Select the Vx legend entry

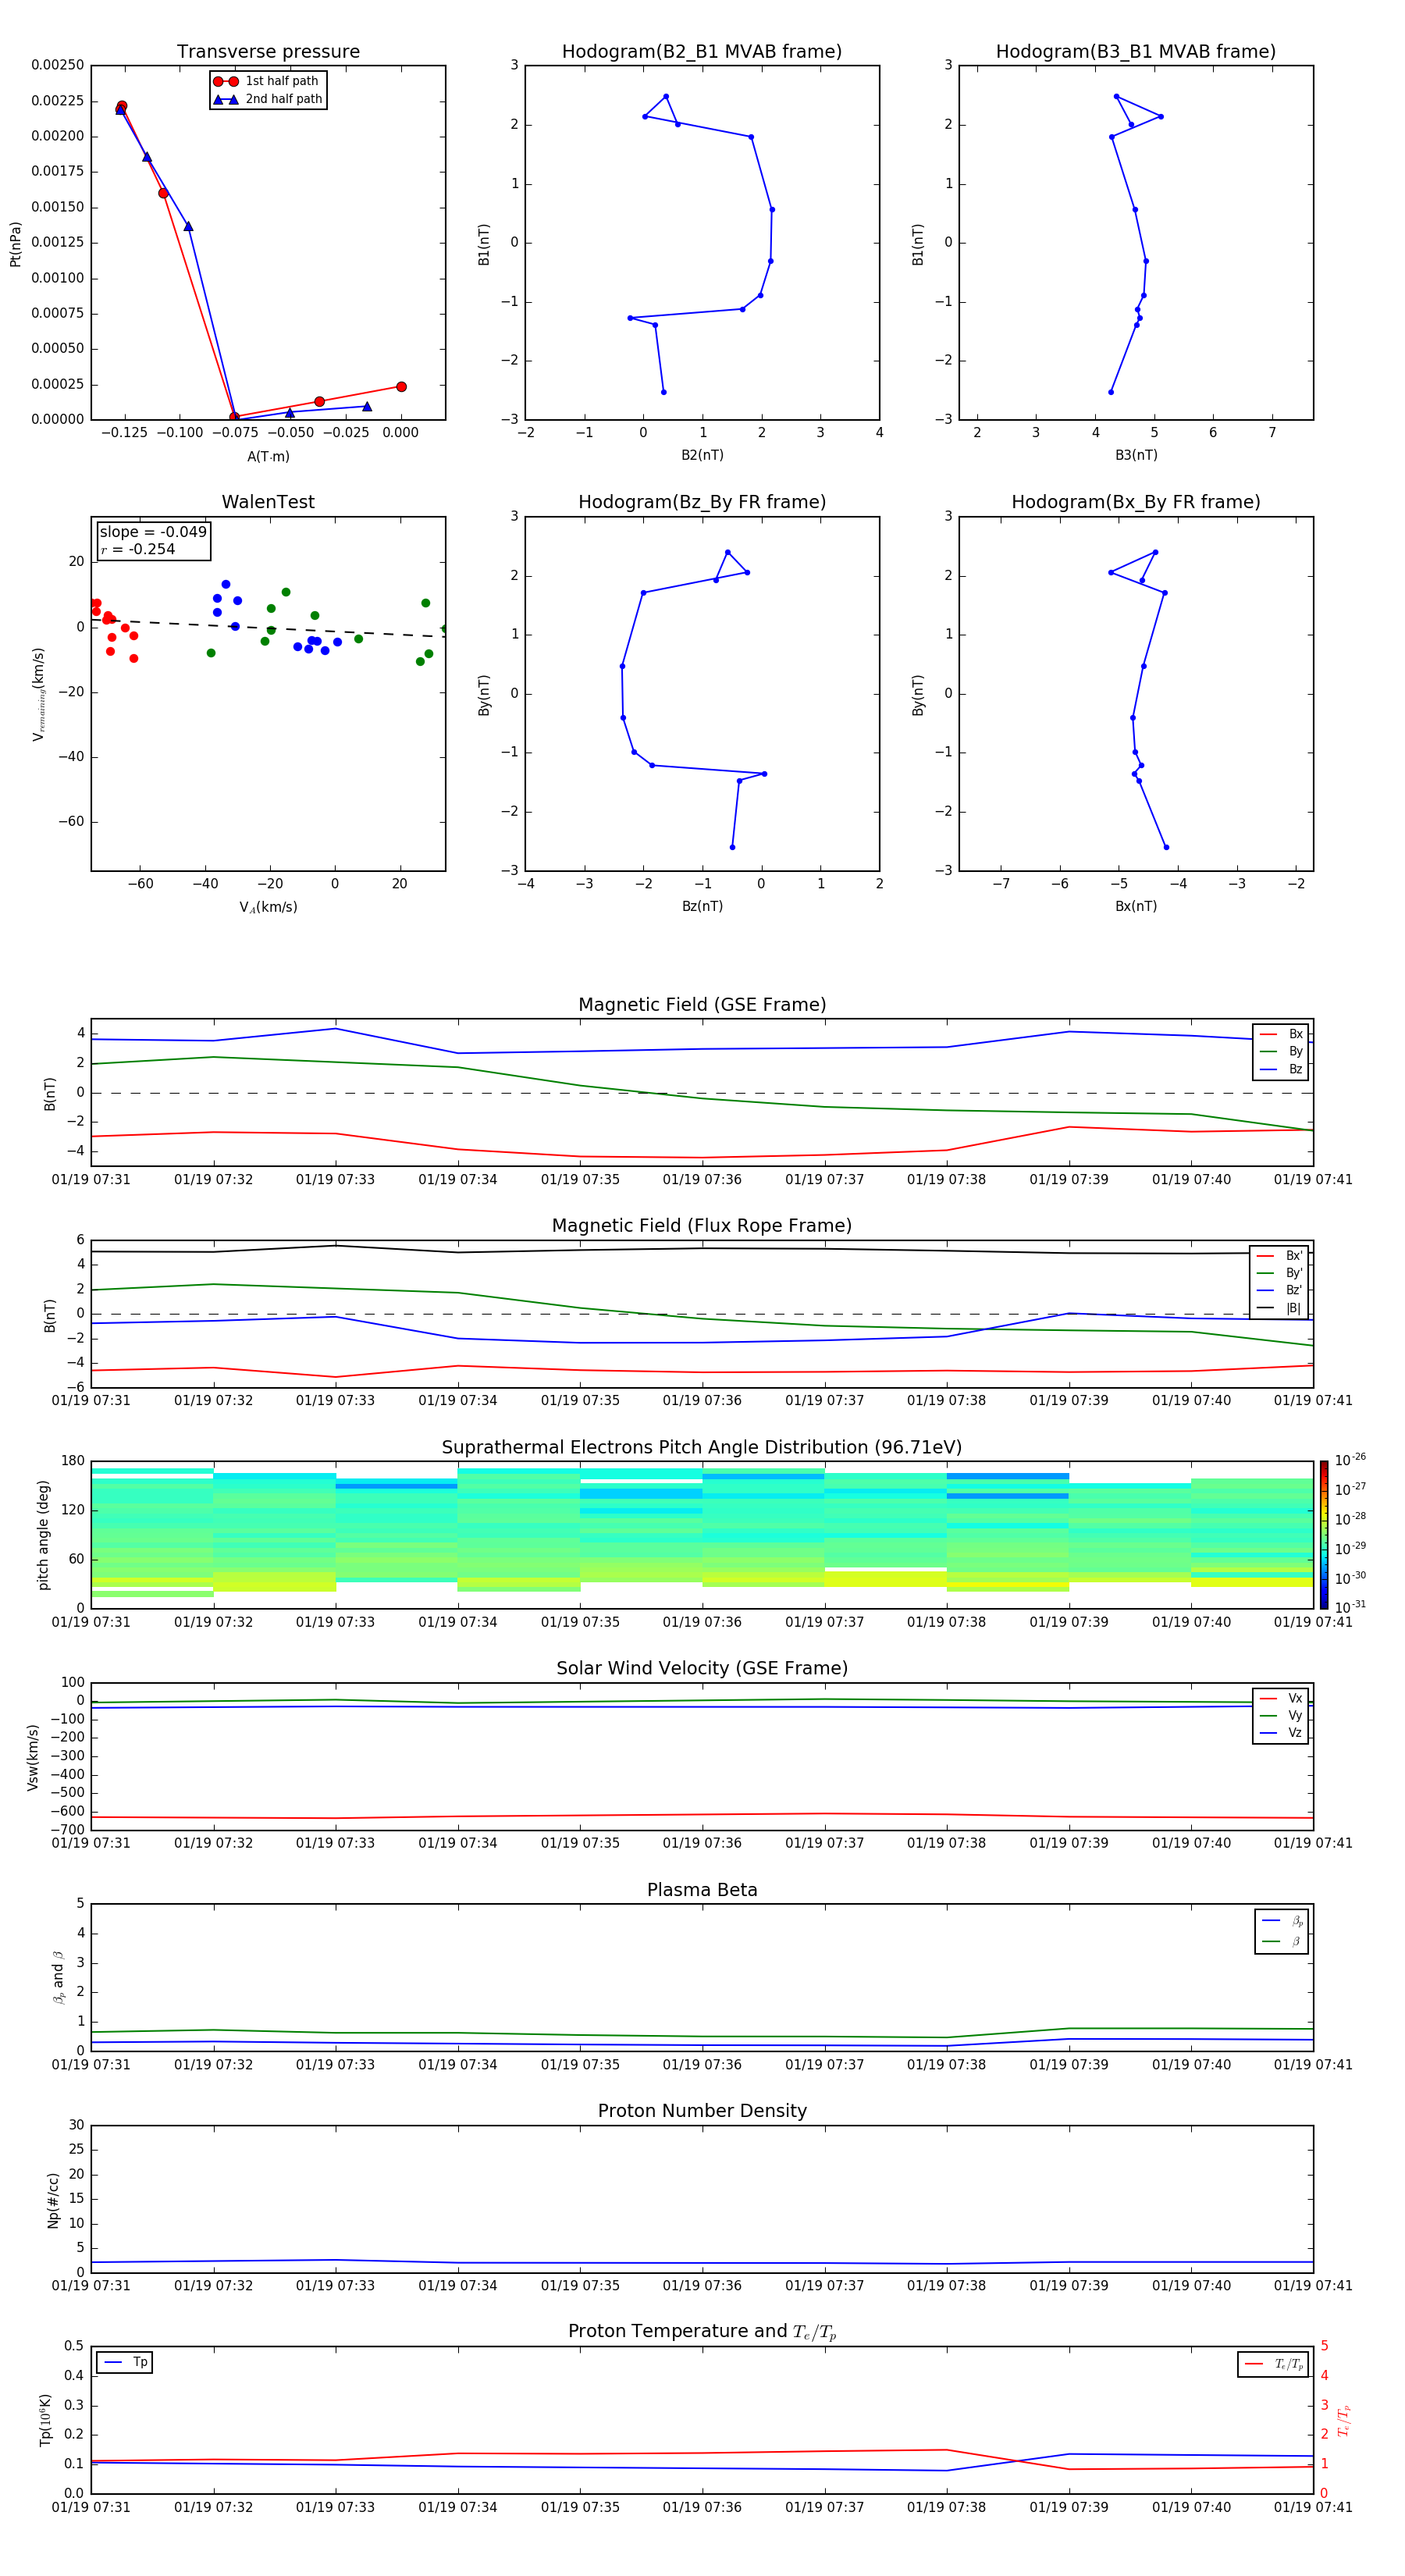[x=1281, y=1699]
